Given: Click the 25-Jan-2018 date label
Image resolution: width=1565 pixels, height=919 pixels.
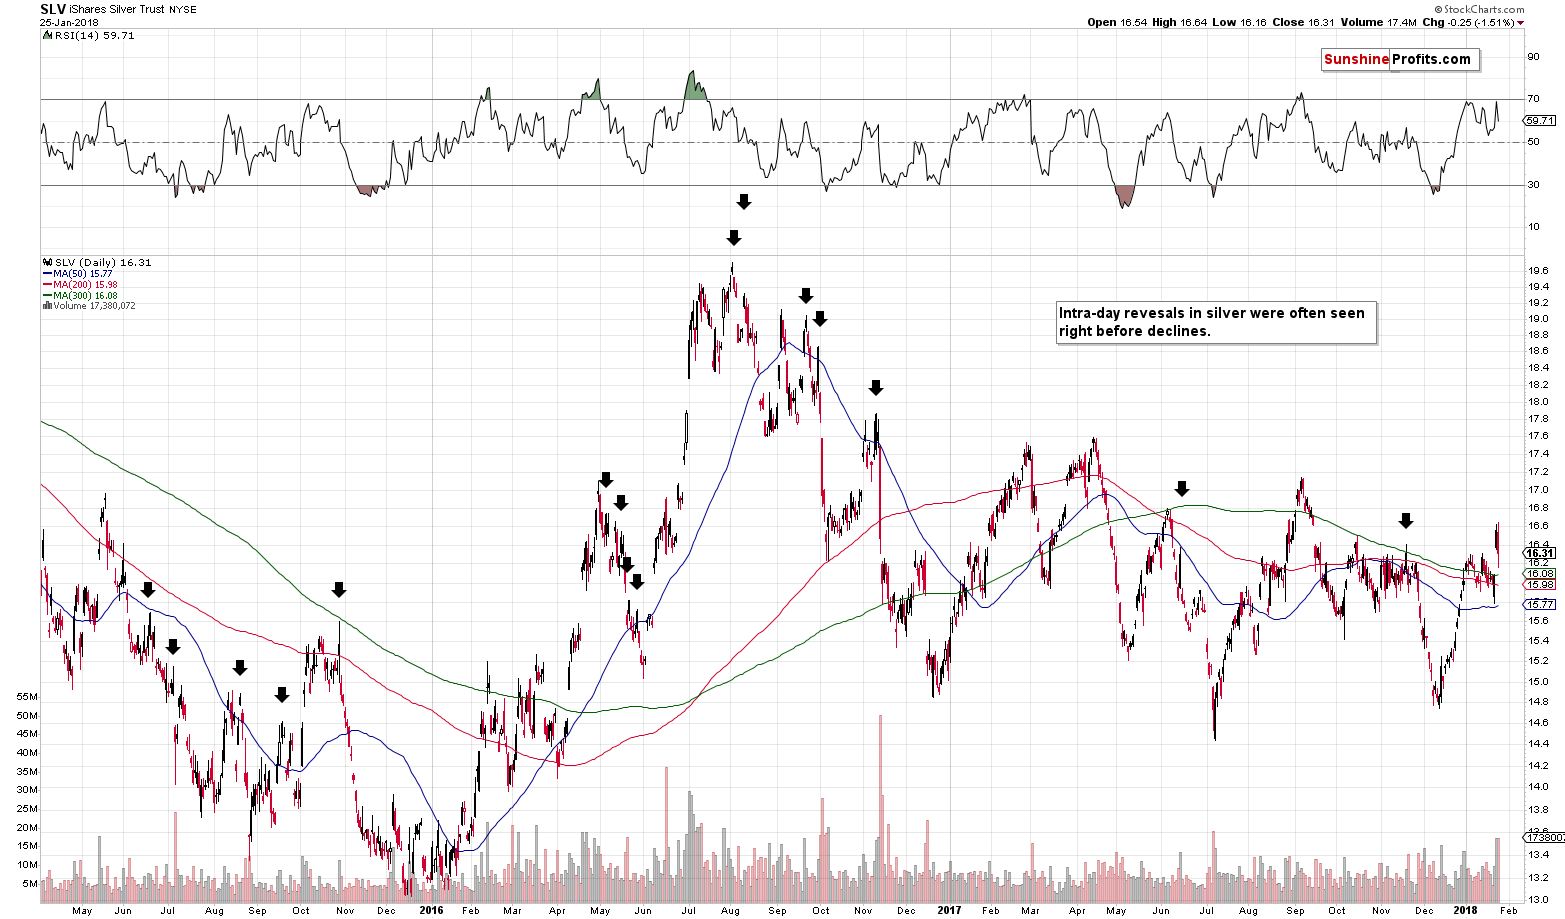Looking at the screenshot, I should [x=67, y=22].
